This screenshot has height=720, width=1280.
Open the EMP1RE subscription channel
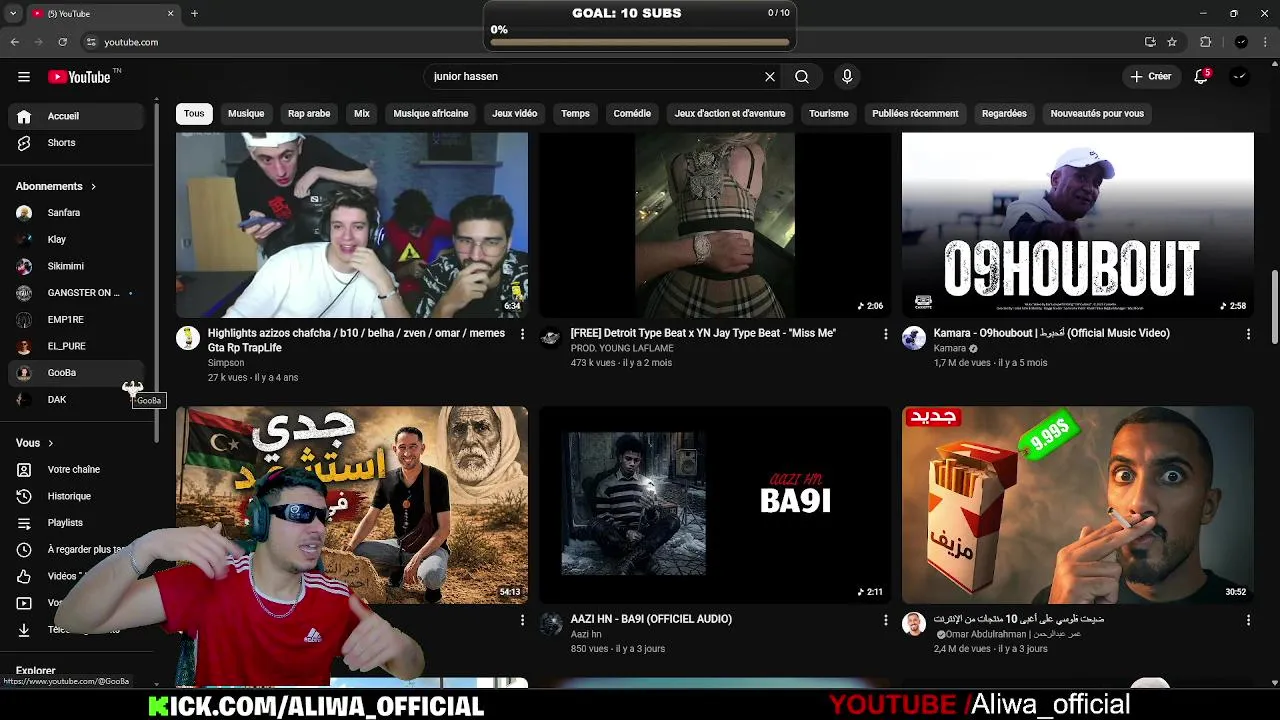[76, 320]
